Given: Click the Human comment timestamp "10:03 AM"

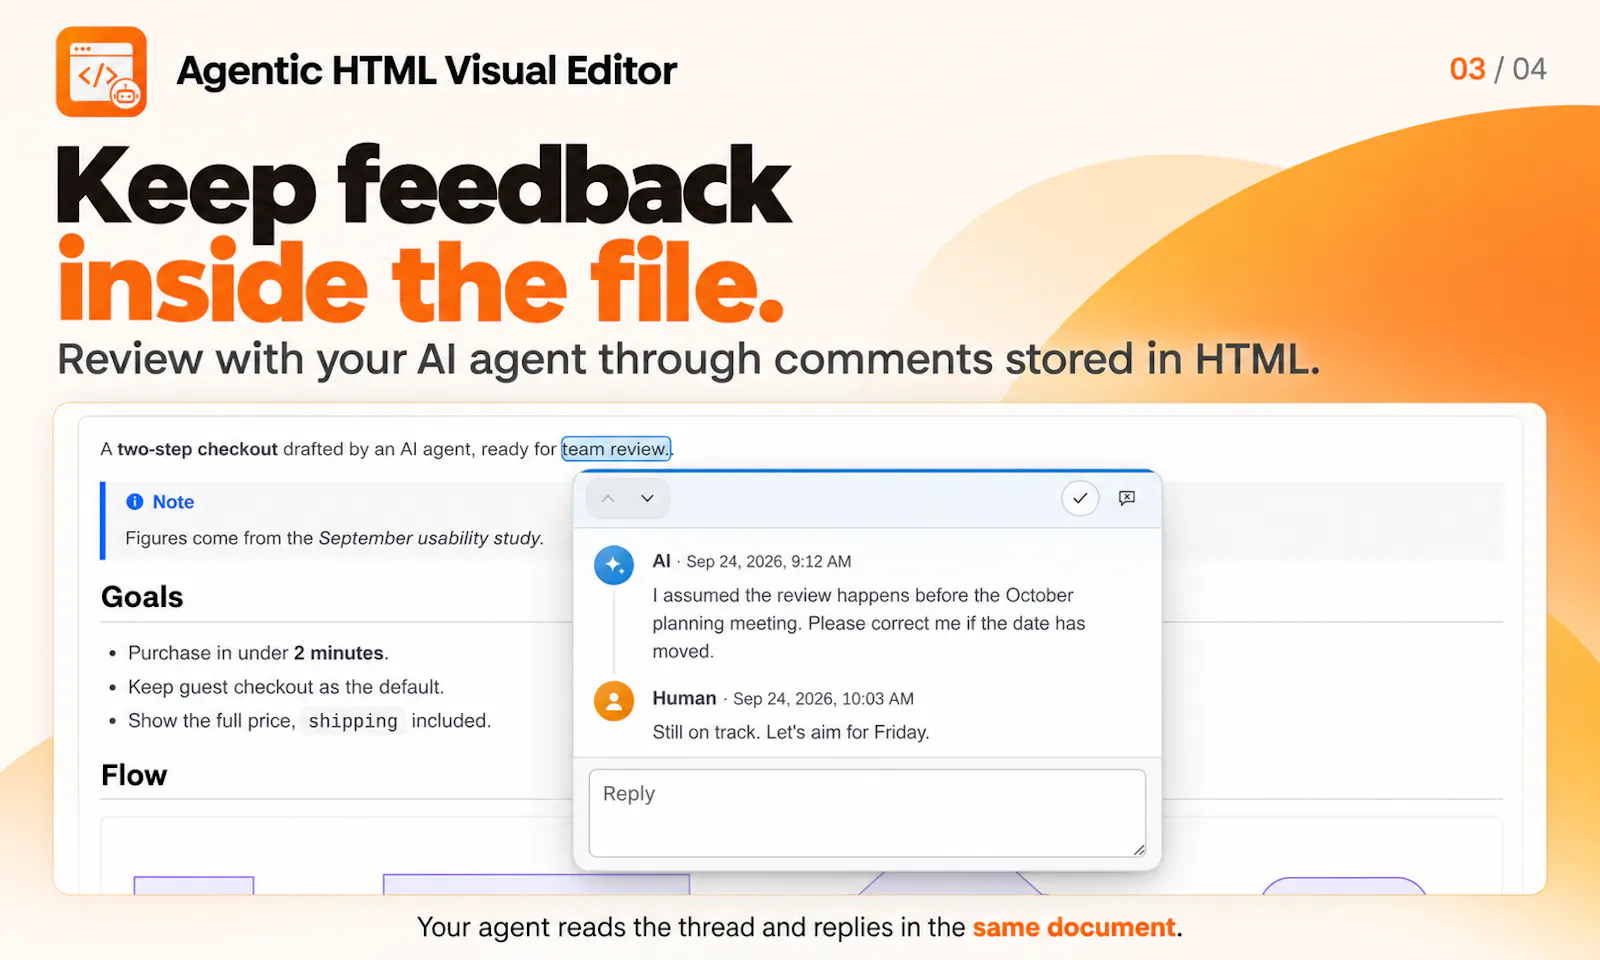Looking at the screenshot, I should pos(878,699).
